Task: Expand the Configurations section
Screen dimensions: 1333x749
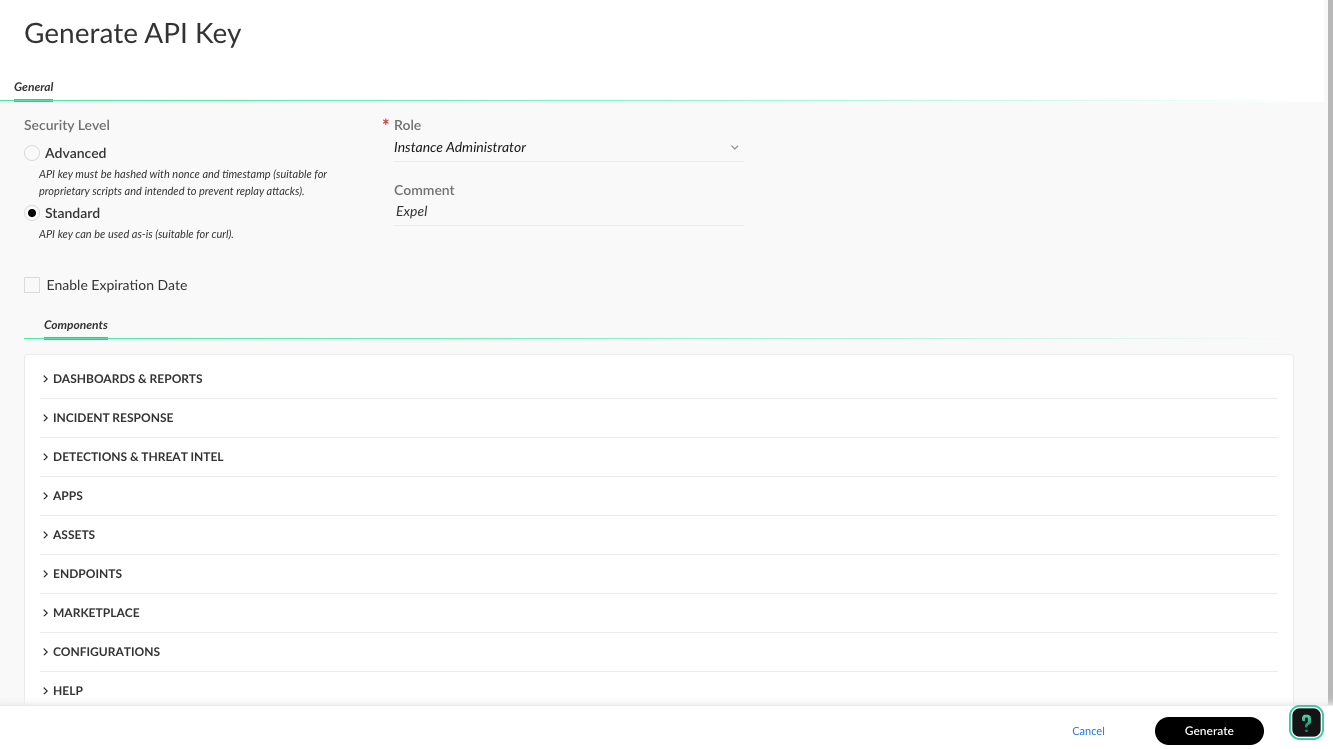Action: tap(660, 652)
